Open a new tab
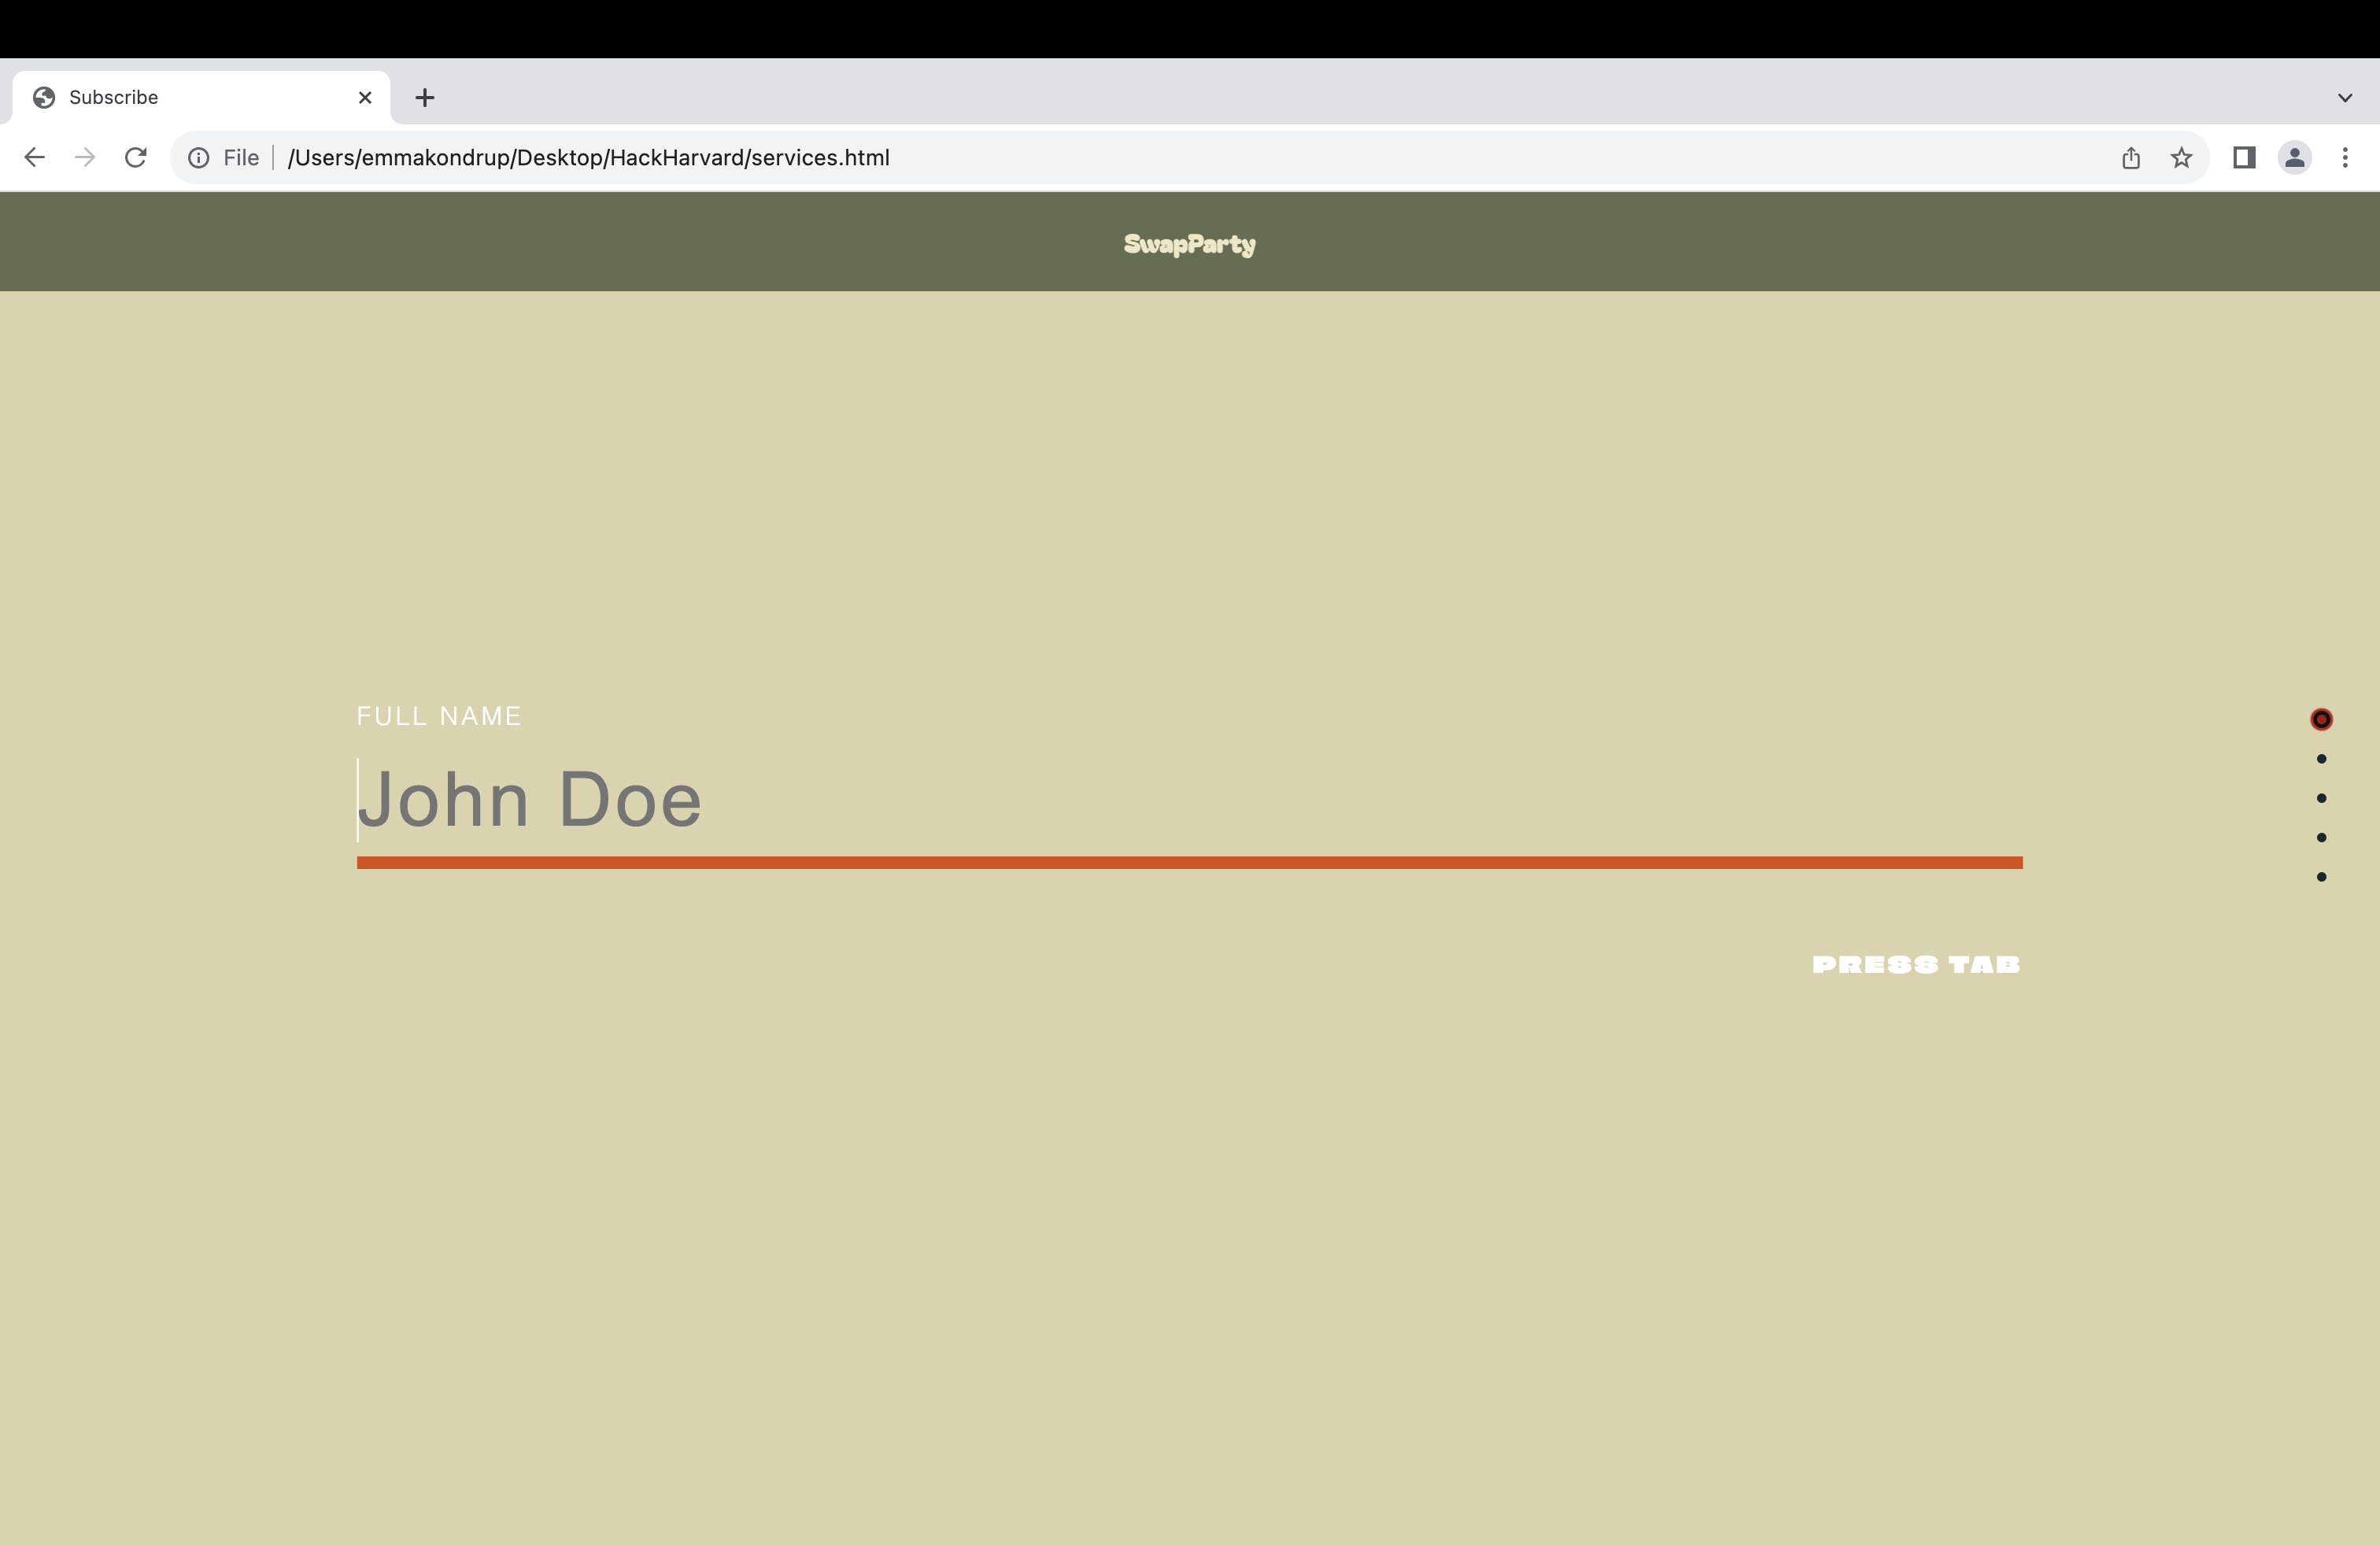The width and height of the screenshot is (2380, 1546). (x=425, y=98)
